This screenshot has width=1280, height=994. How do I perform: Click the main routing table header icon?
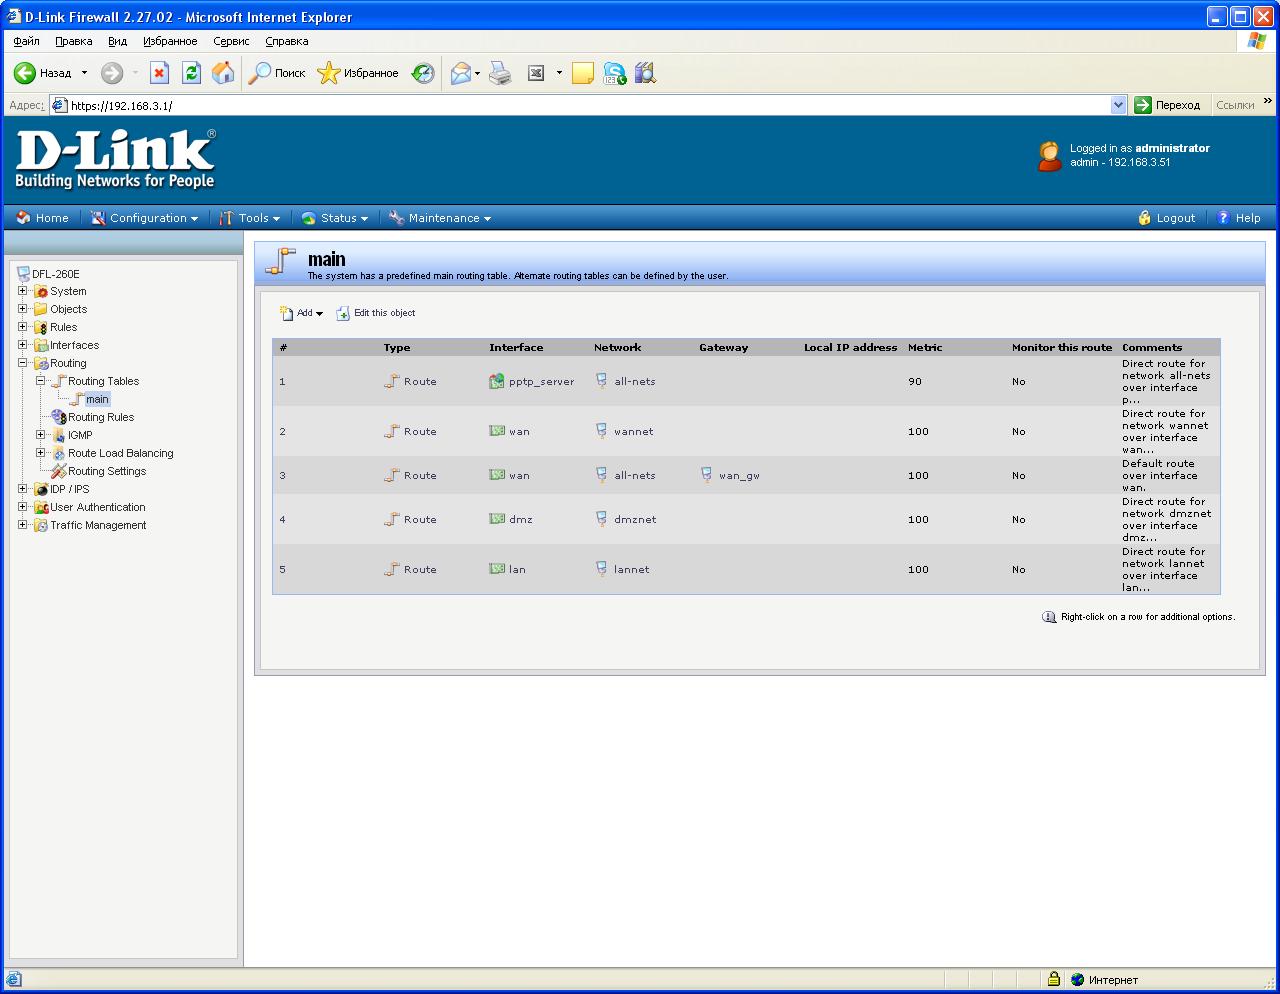point(281,260)
